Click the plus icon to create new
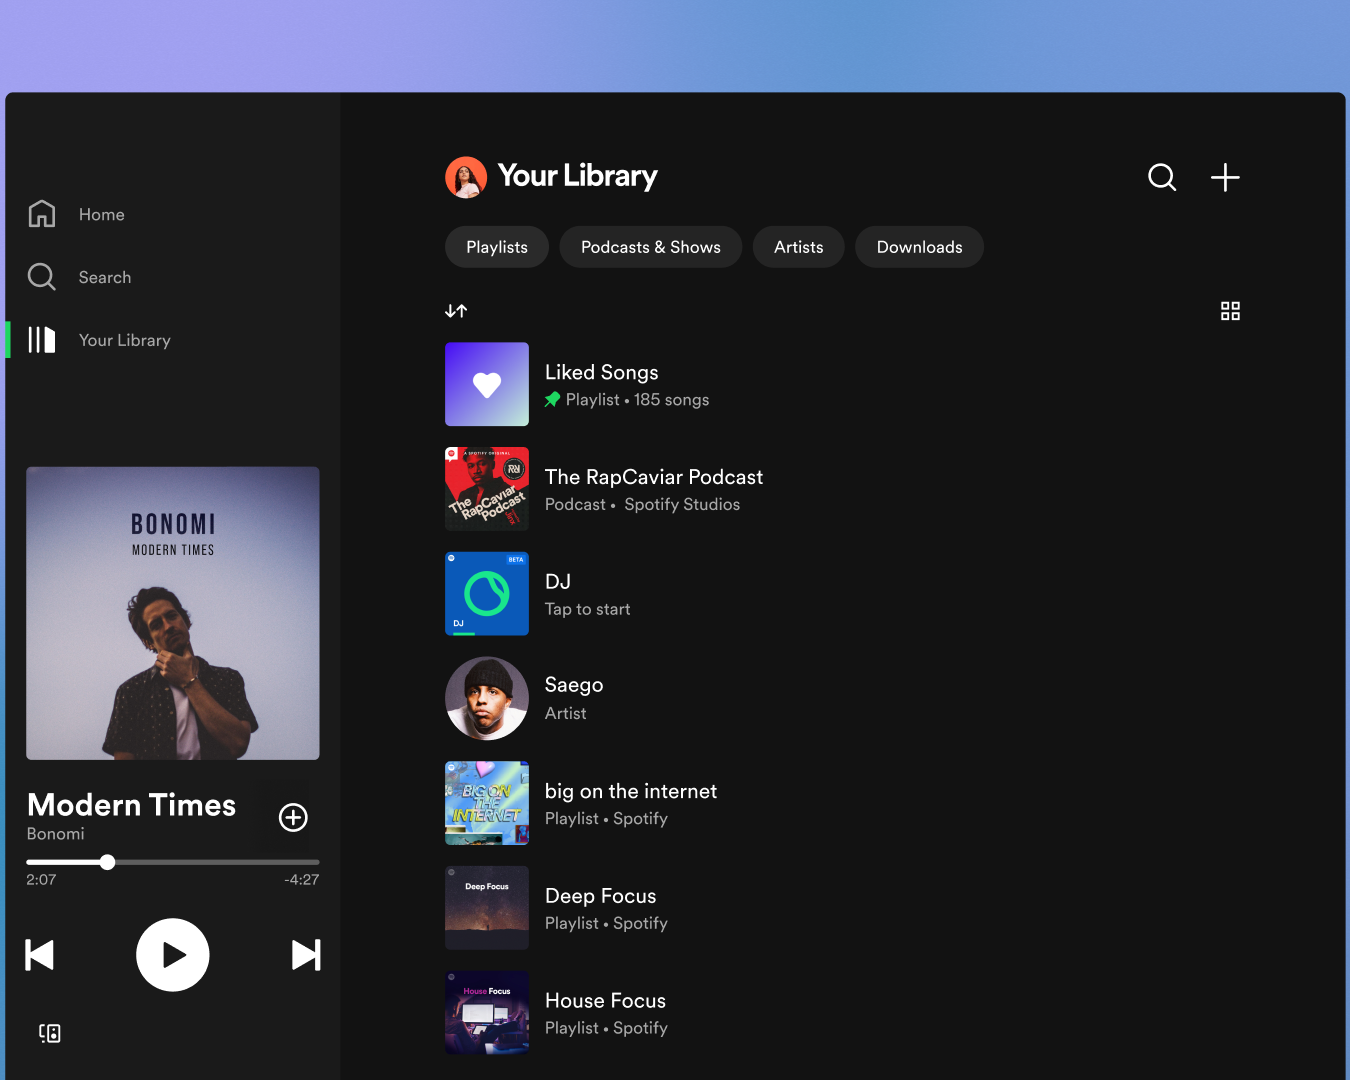The width and height of the screenshot is (1350, 1080). tap(1225, 177)
